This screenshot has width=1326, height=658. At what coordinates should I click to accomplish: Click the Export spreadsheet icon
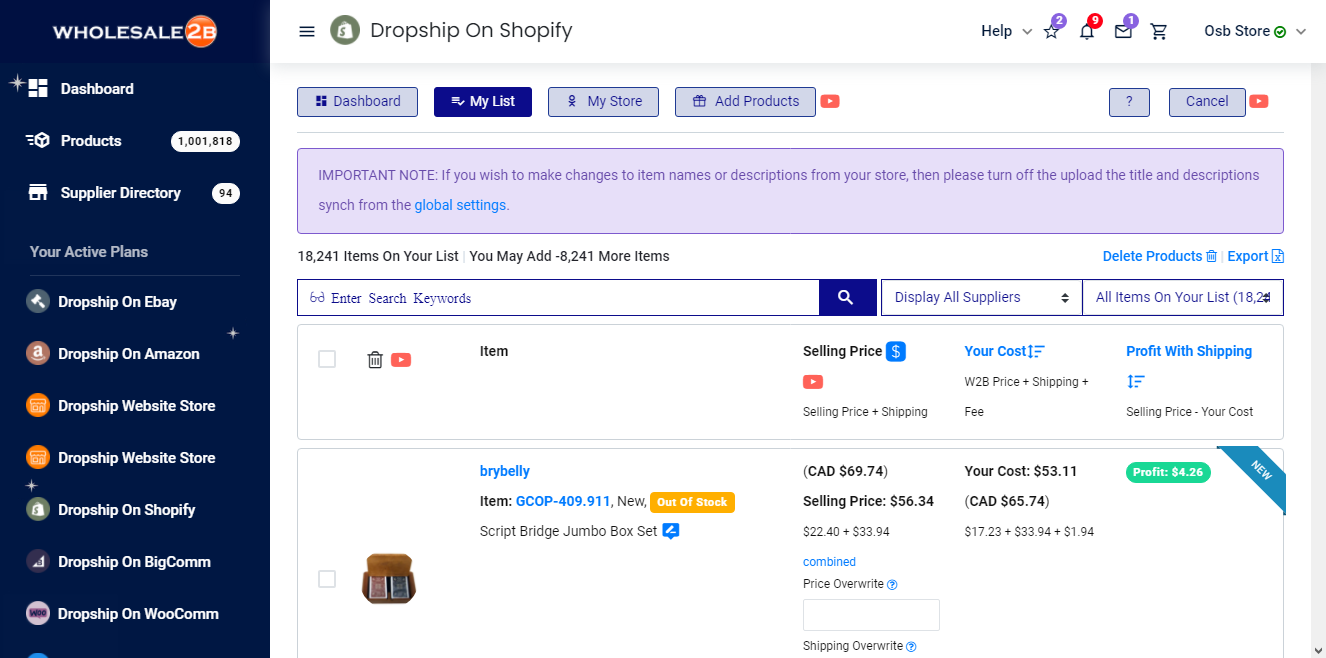pos(1278,256)
